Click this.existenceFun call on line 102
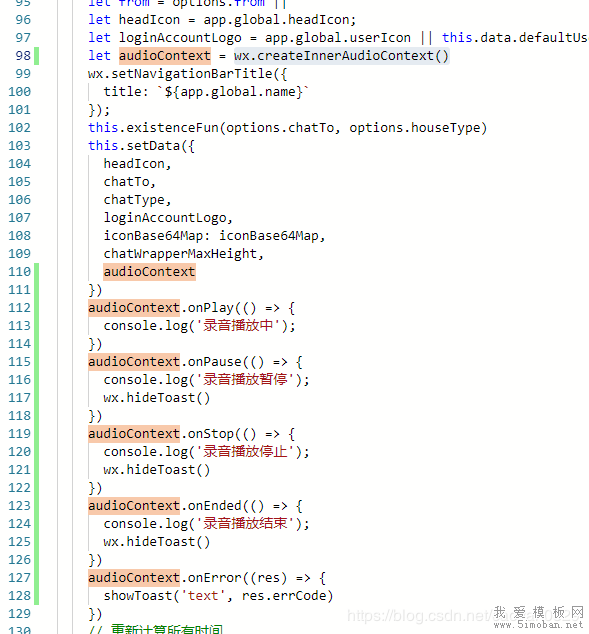This screenshot has width=589, height=634. tap(153, 128)
